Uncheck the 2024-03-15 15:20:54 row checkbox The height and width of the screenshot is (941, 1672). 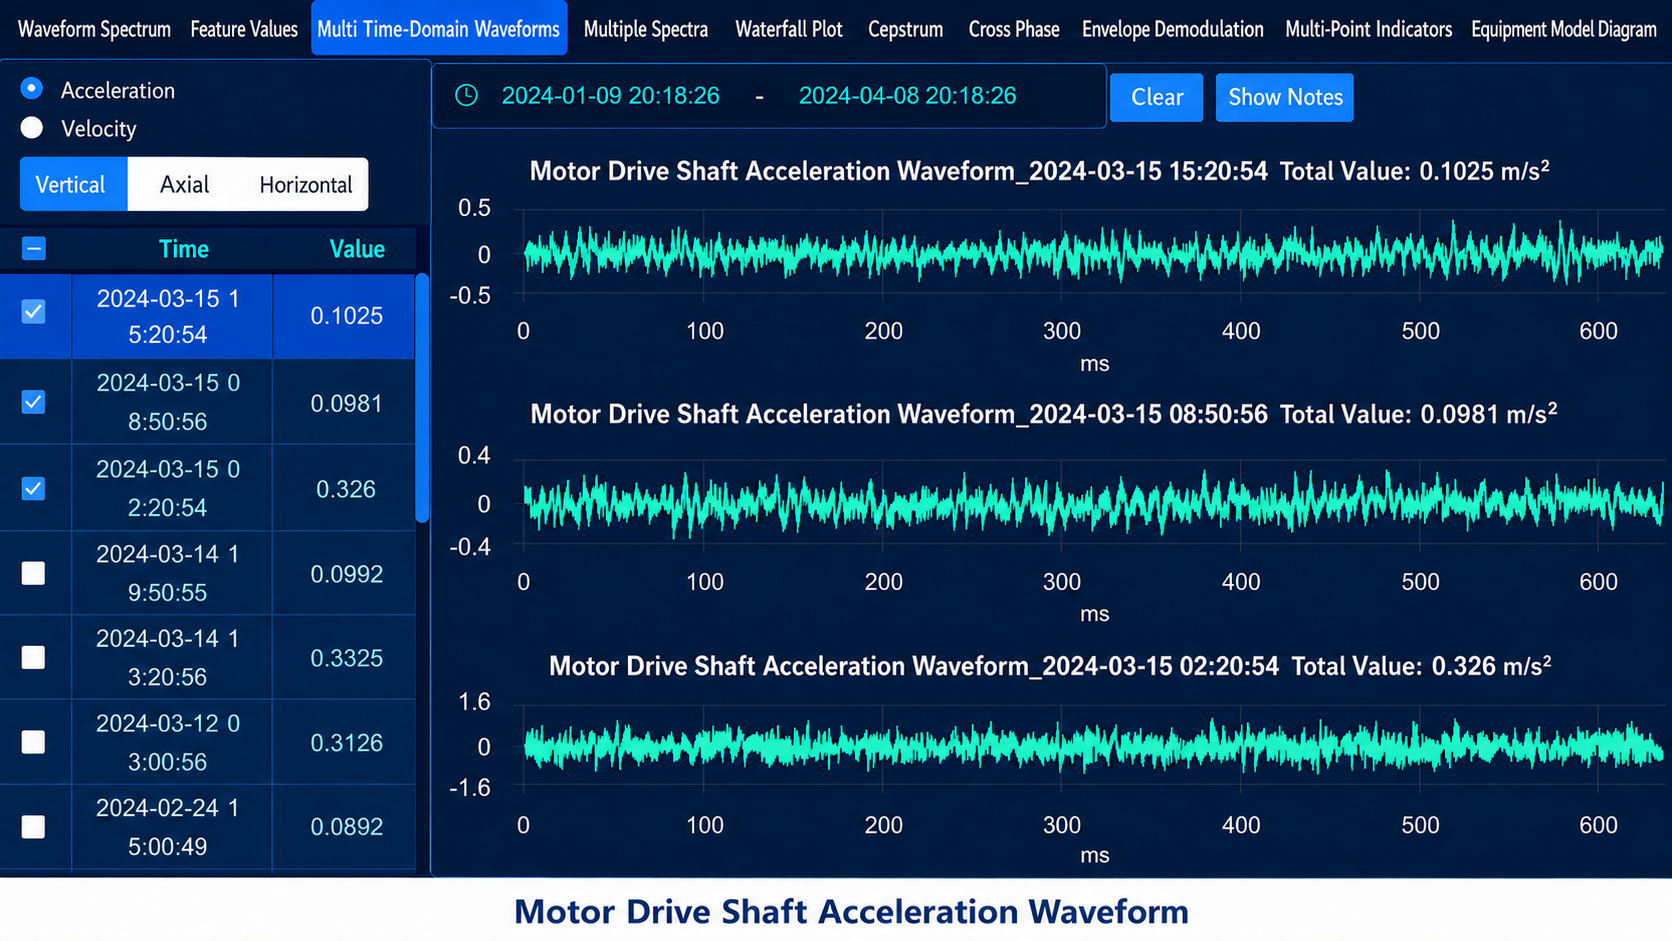click(x=34, y=312)
